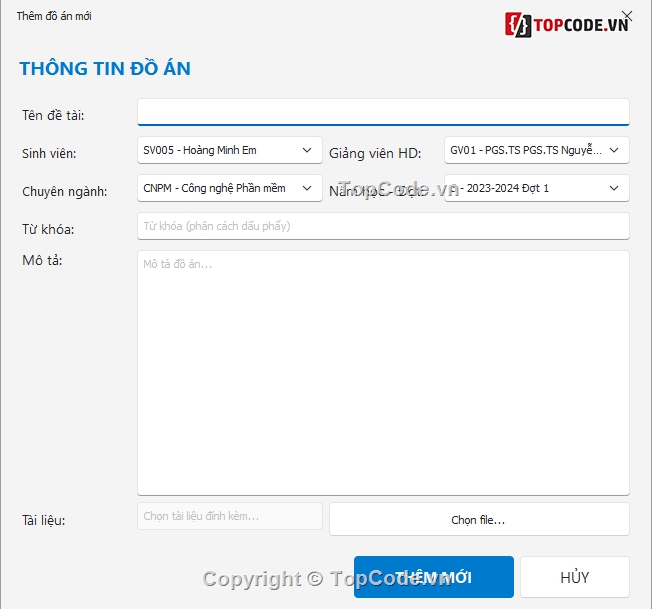Click the Giảng viên HD label
The width and height of the screenshot is (652, 609).
pyautogui.click(x=375, y=153)
